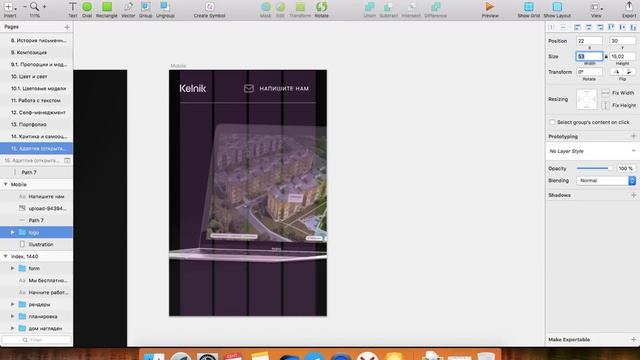The width and height of the screenshot is (640, 360).
Task: Open the Insert menu in toolbar
Action: [10, 10]
